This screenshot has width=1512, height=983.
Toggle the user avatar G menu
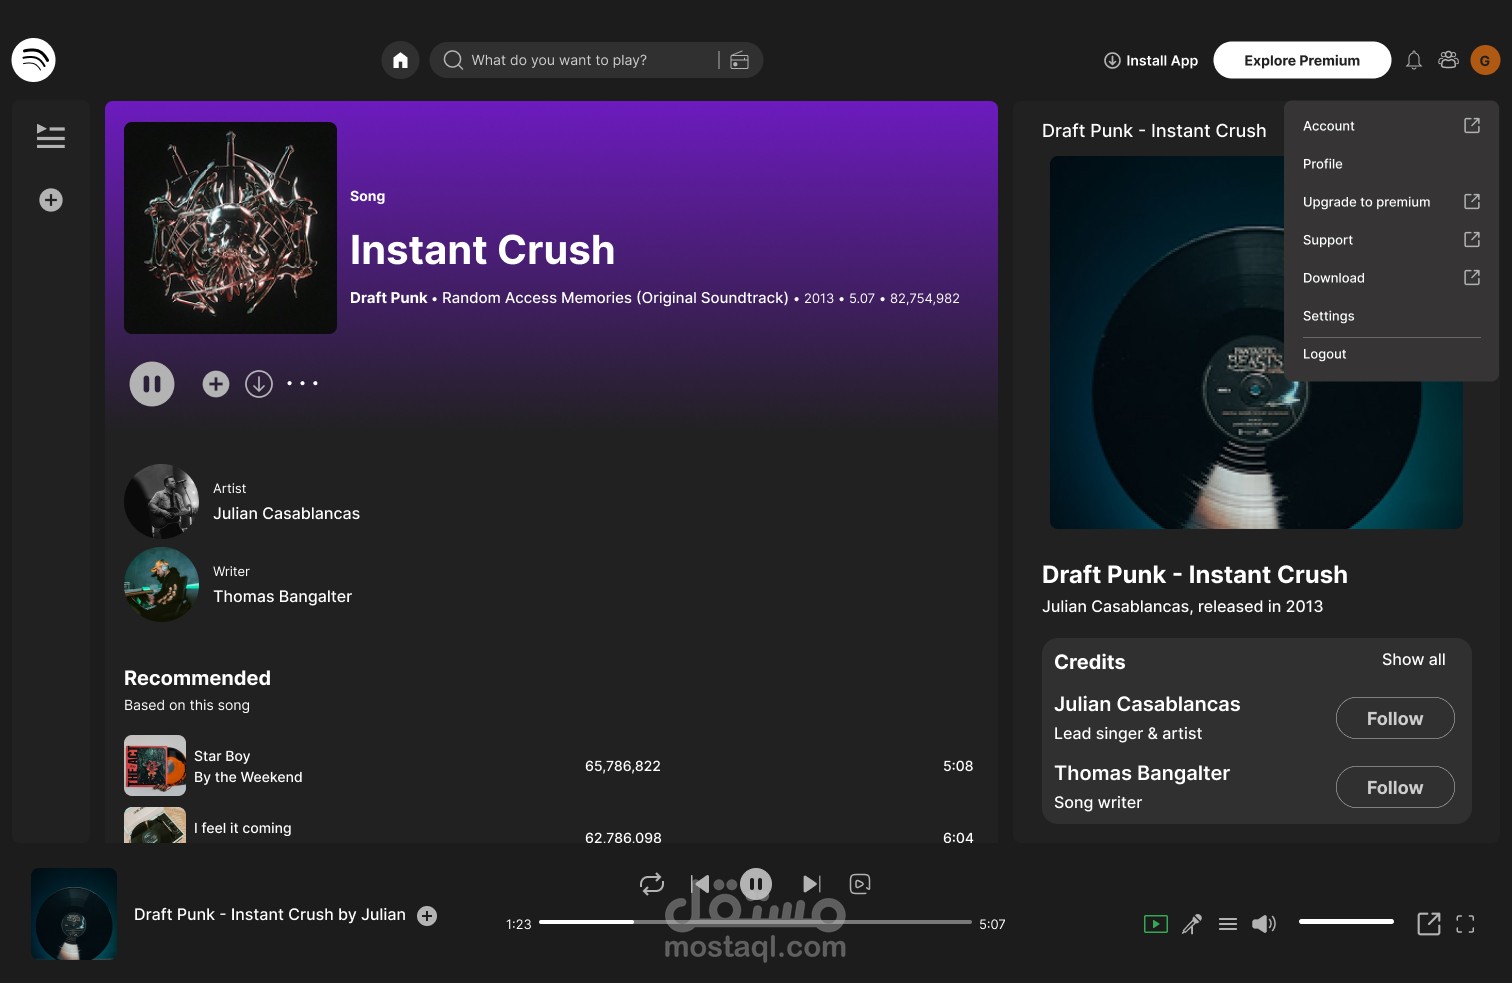click(x=1485, y=60)
